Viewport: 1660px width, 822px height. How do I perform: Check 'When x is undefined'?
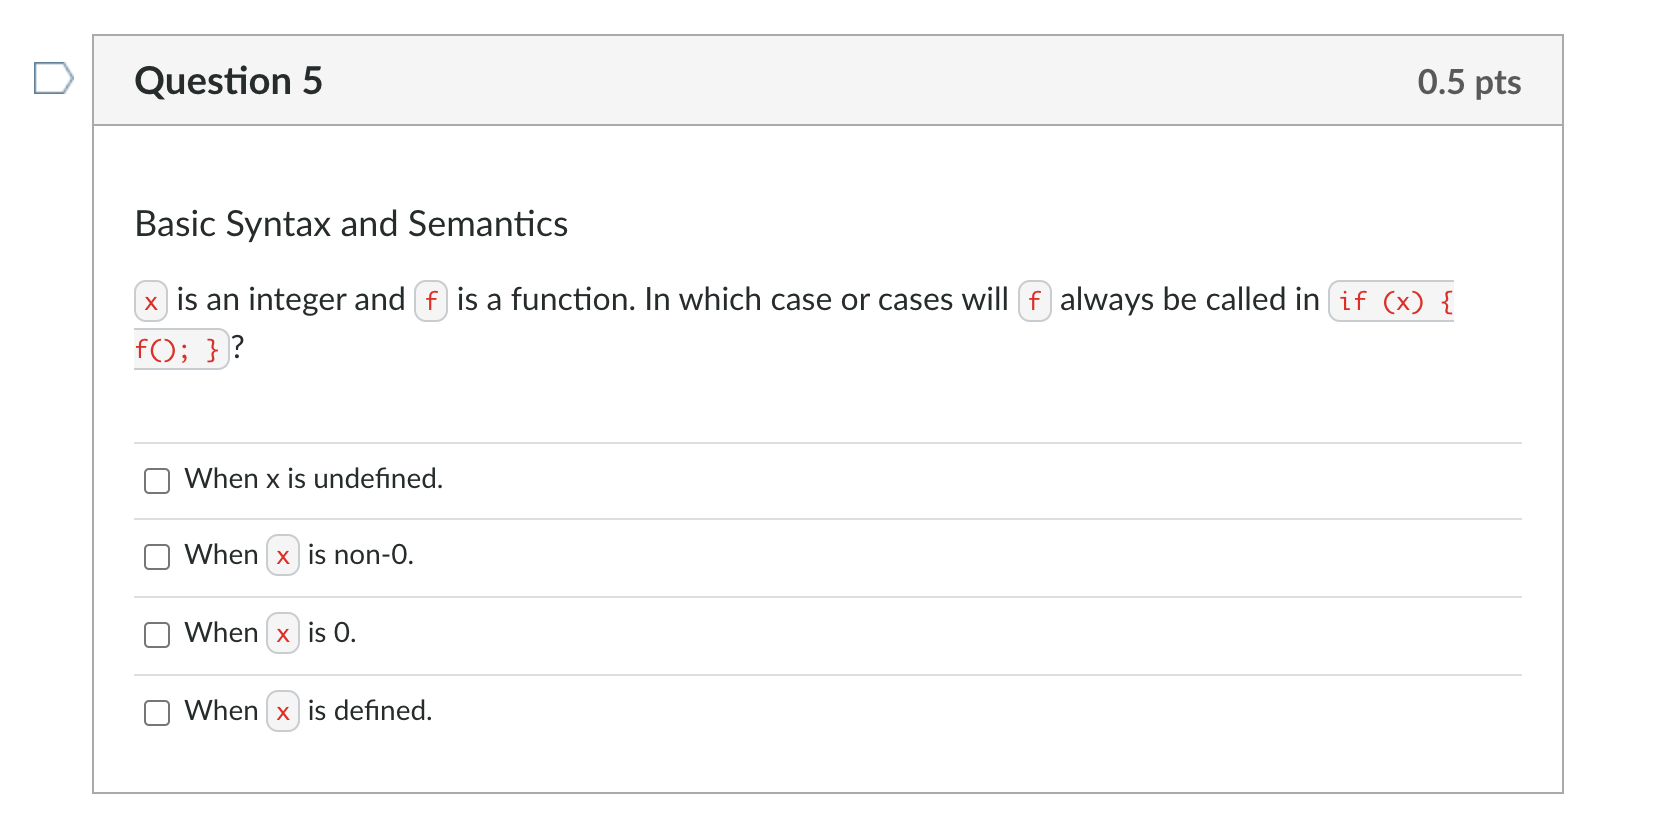(x=156, y=481)
